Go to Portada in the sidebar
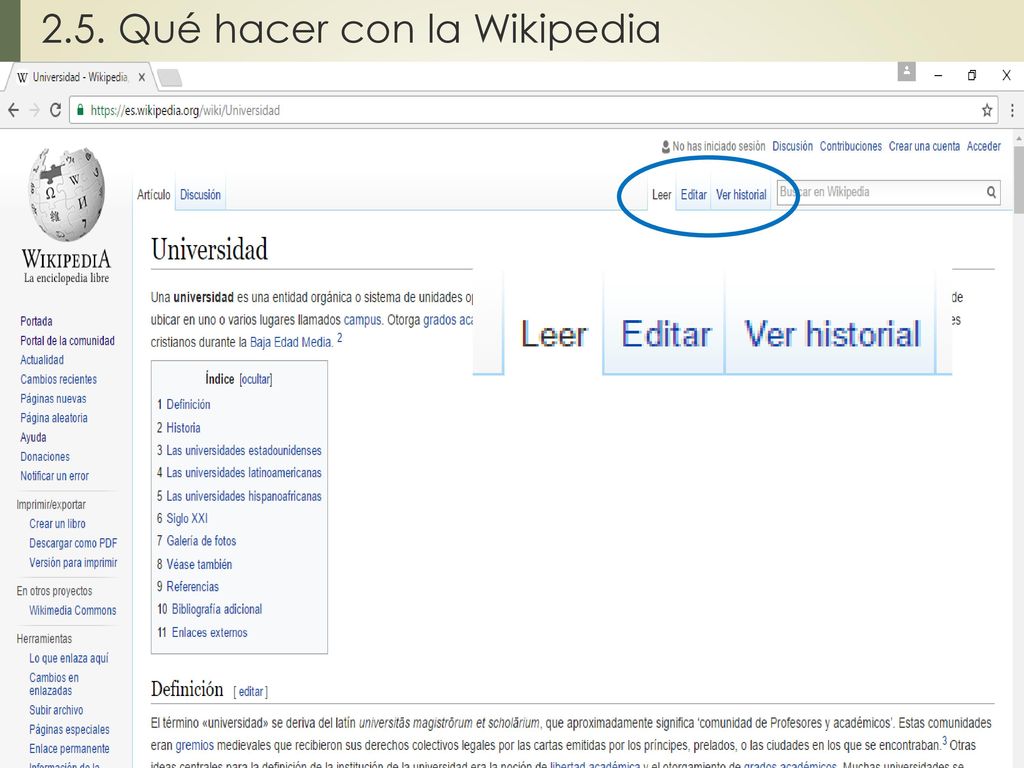Viewport: 1024px width, 768px height. point(37,321)
